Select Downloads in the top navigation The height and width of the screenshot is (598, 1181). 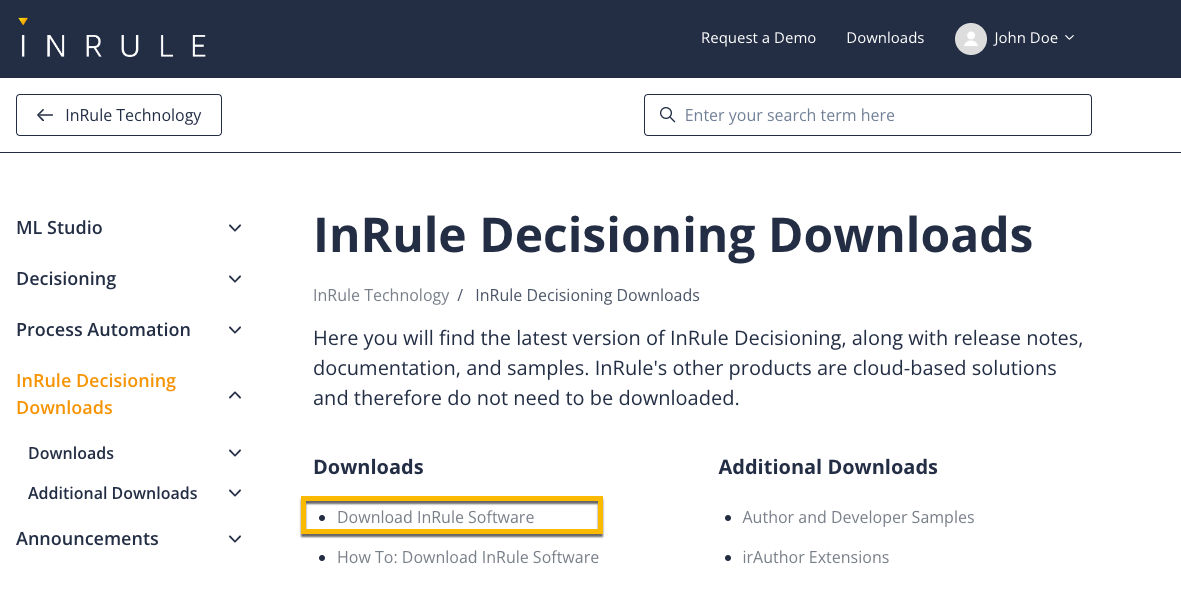[884, 37]
